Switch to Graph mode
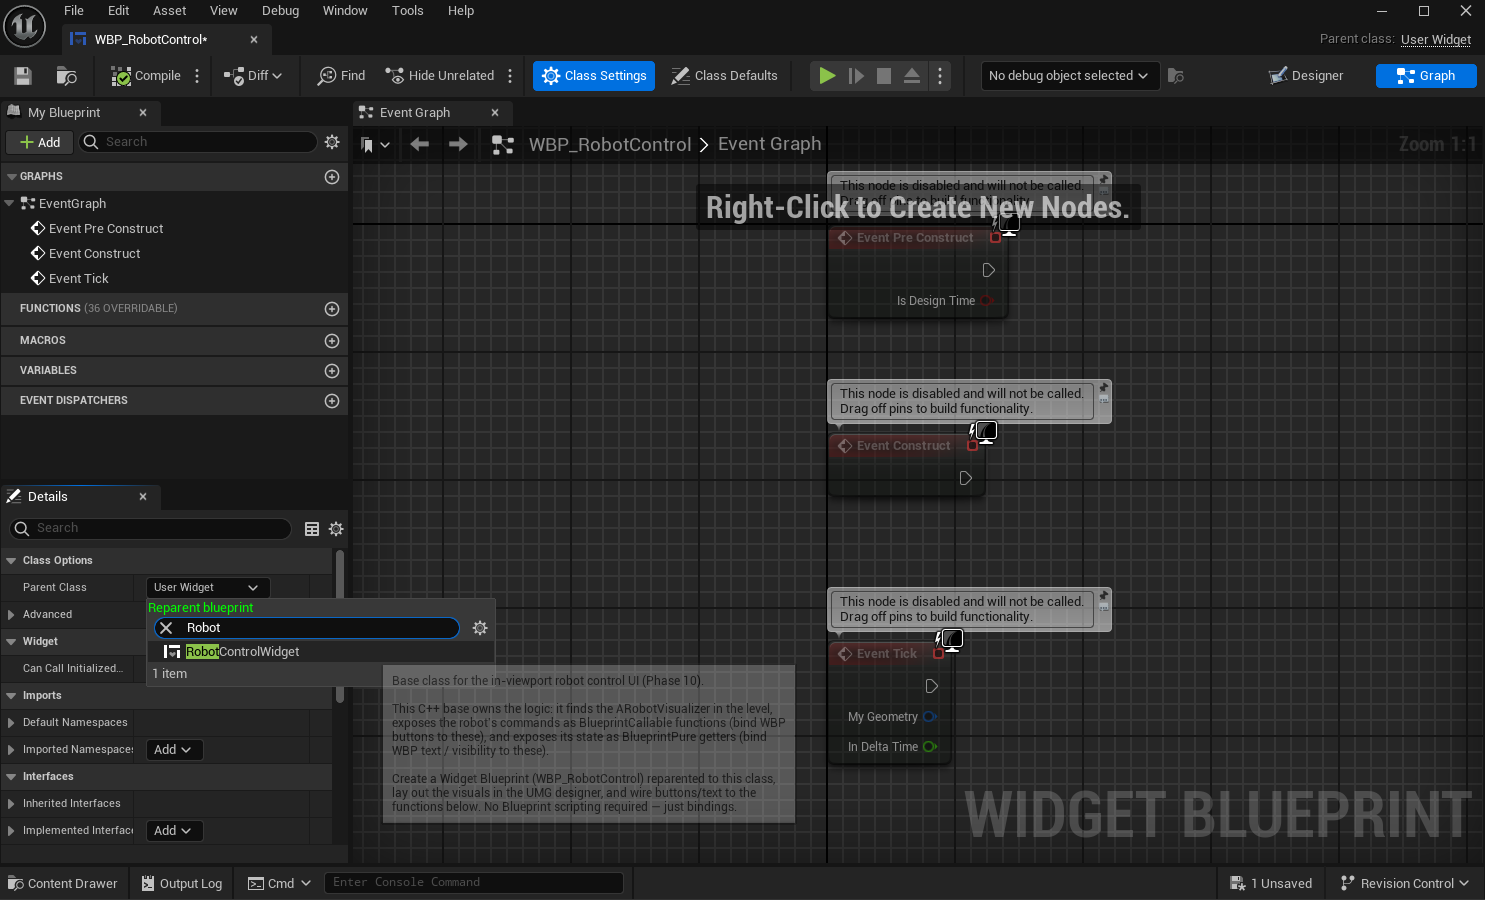1485x900 pixels. point(1426,76)
